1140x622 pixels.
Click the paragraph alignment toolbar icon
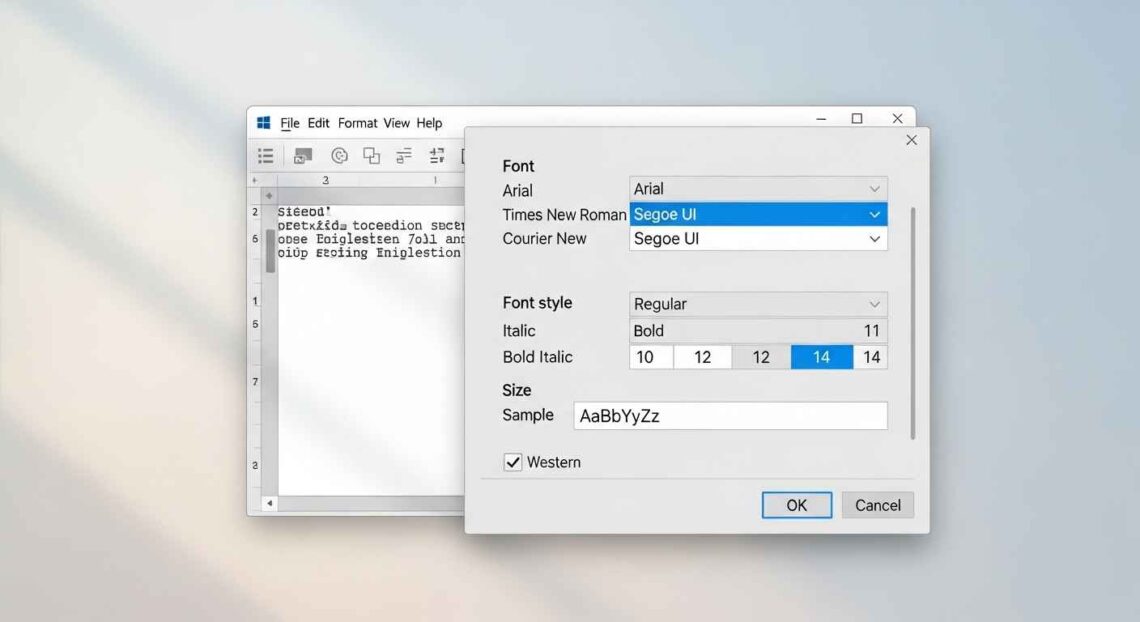tap(404, 155)
